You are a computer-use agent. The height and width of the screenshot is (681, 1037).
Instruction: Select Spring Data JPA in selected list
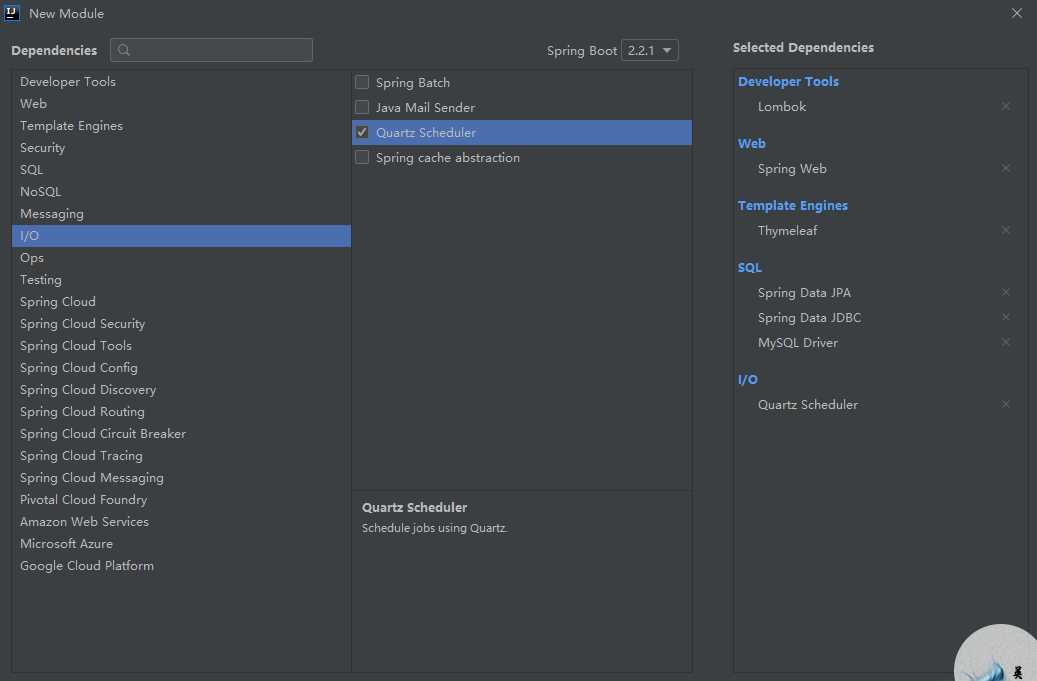pyautogui.click(x=804, y=293)
